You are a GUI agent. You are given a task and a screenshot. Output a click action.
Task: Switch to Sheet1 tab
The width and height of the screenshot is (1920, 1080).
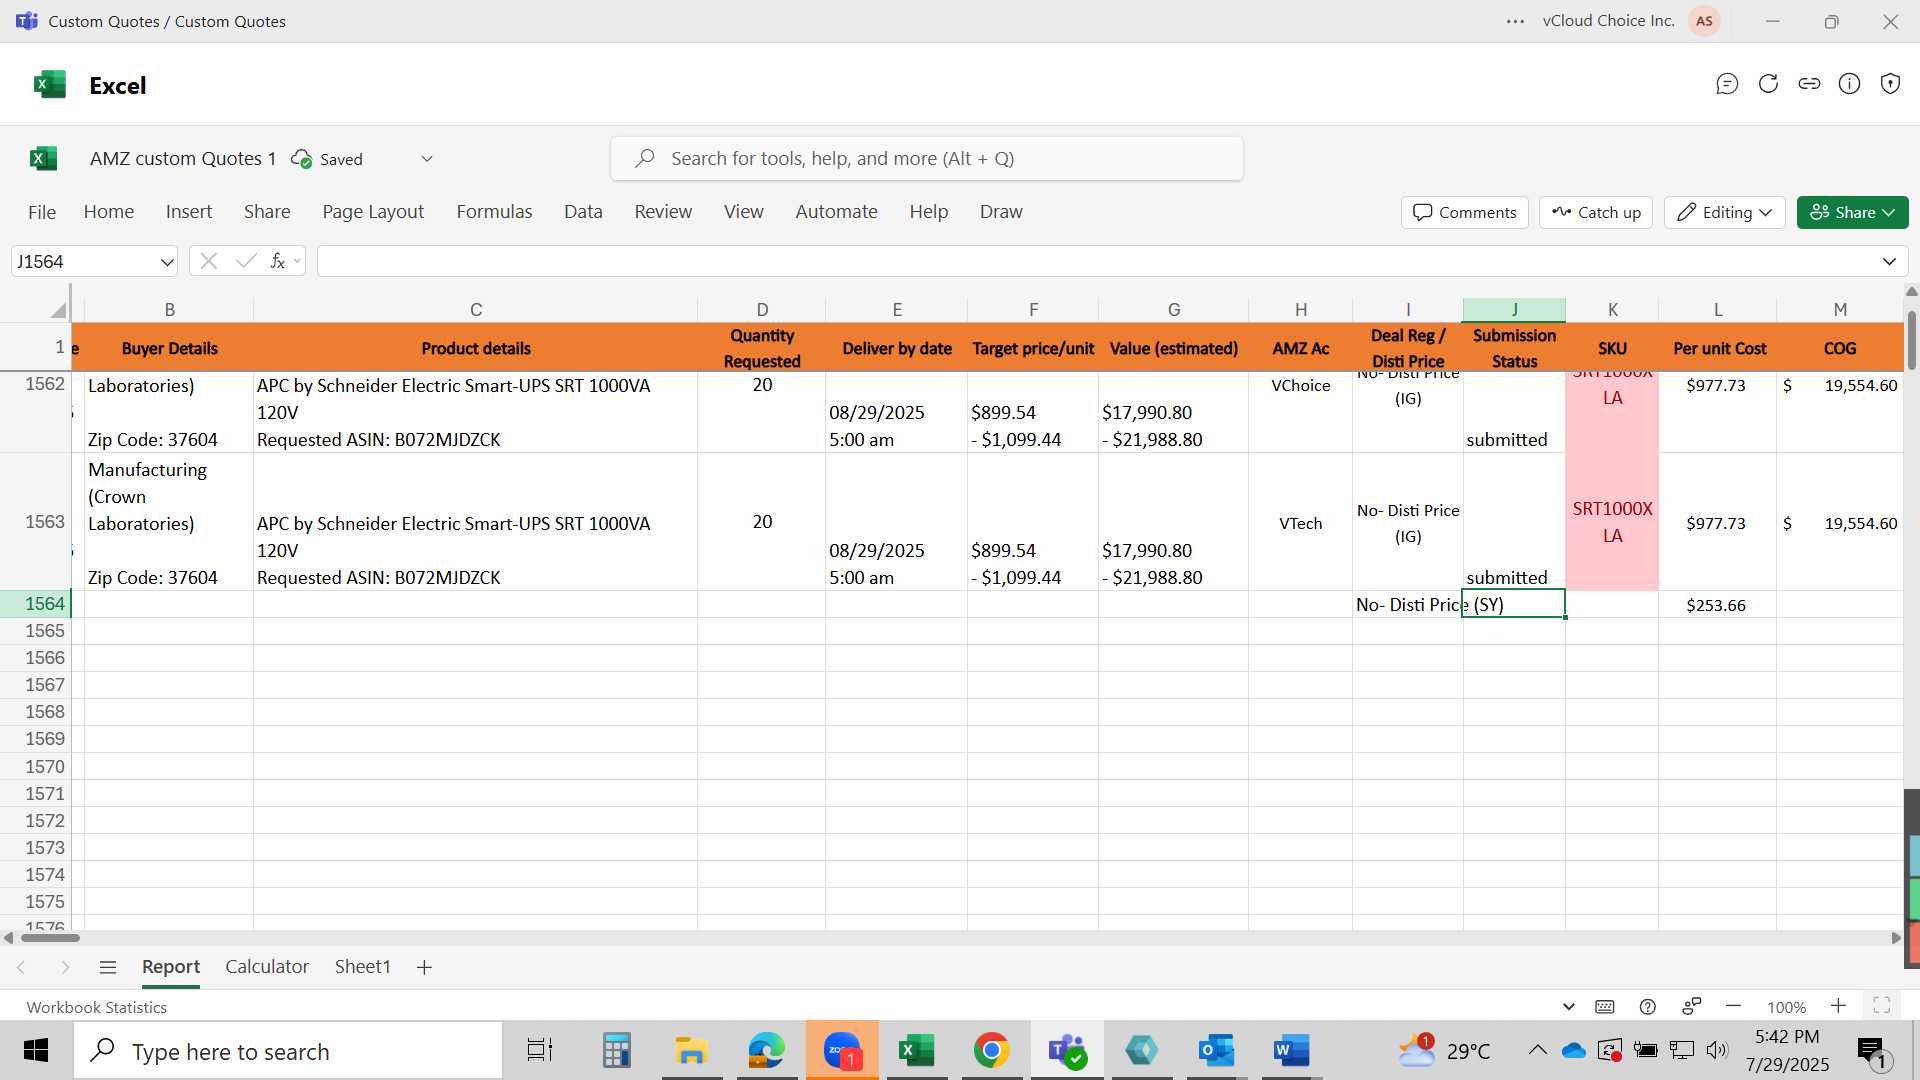click(362, 967)
